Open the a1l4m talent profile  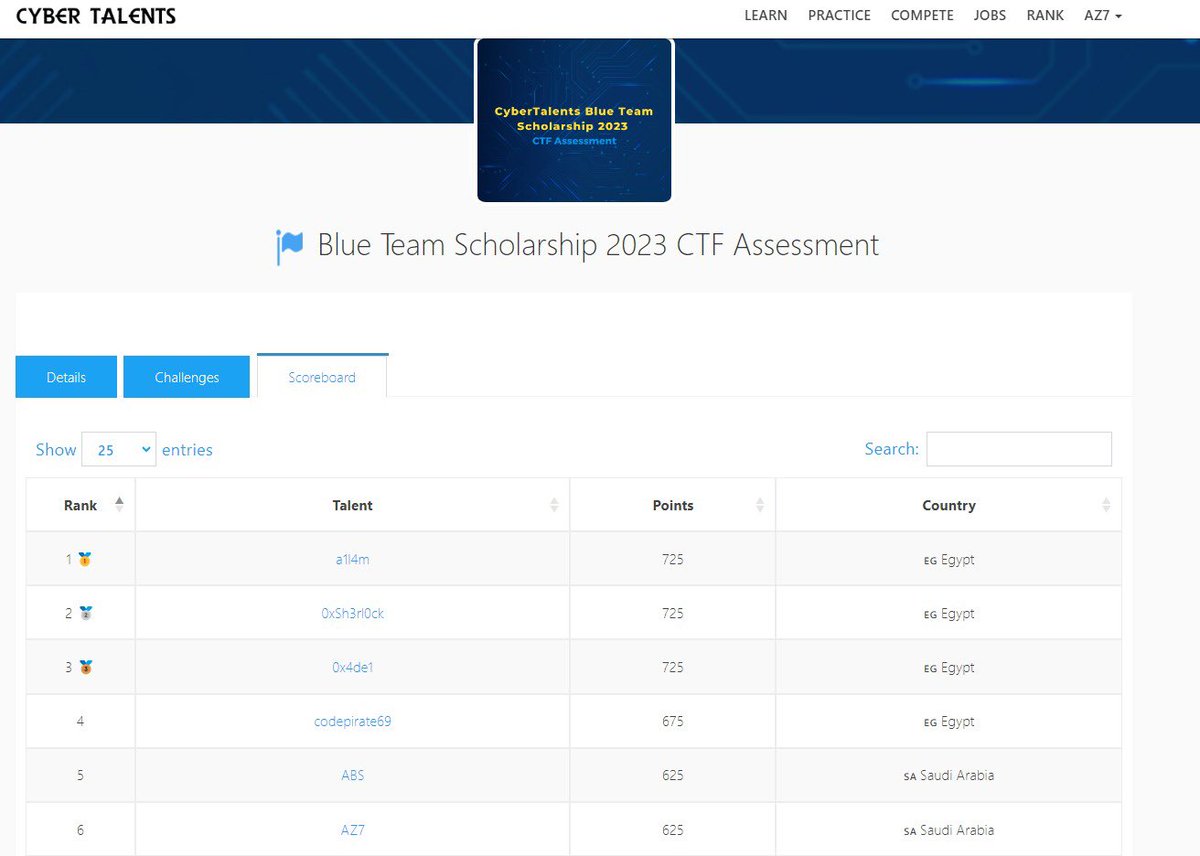click(x=353, y=559)
